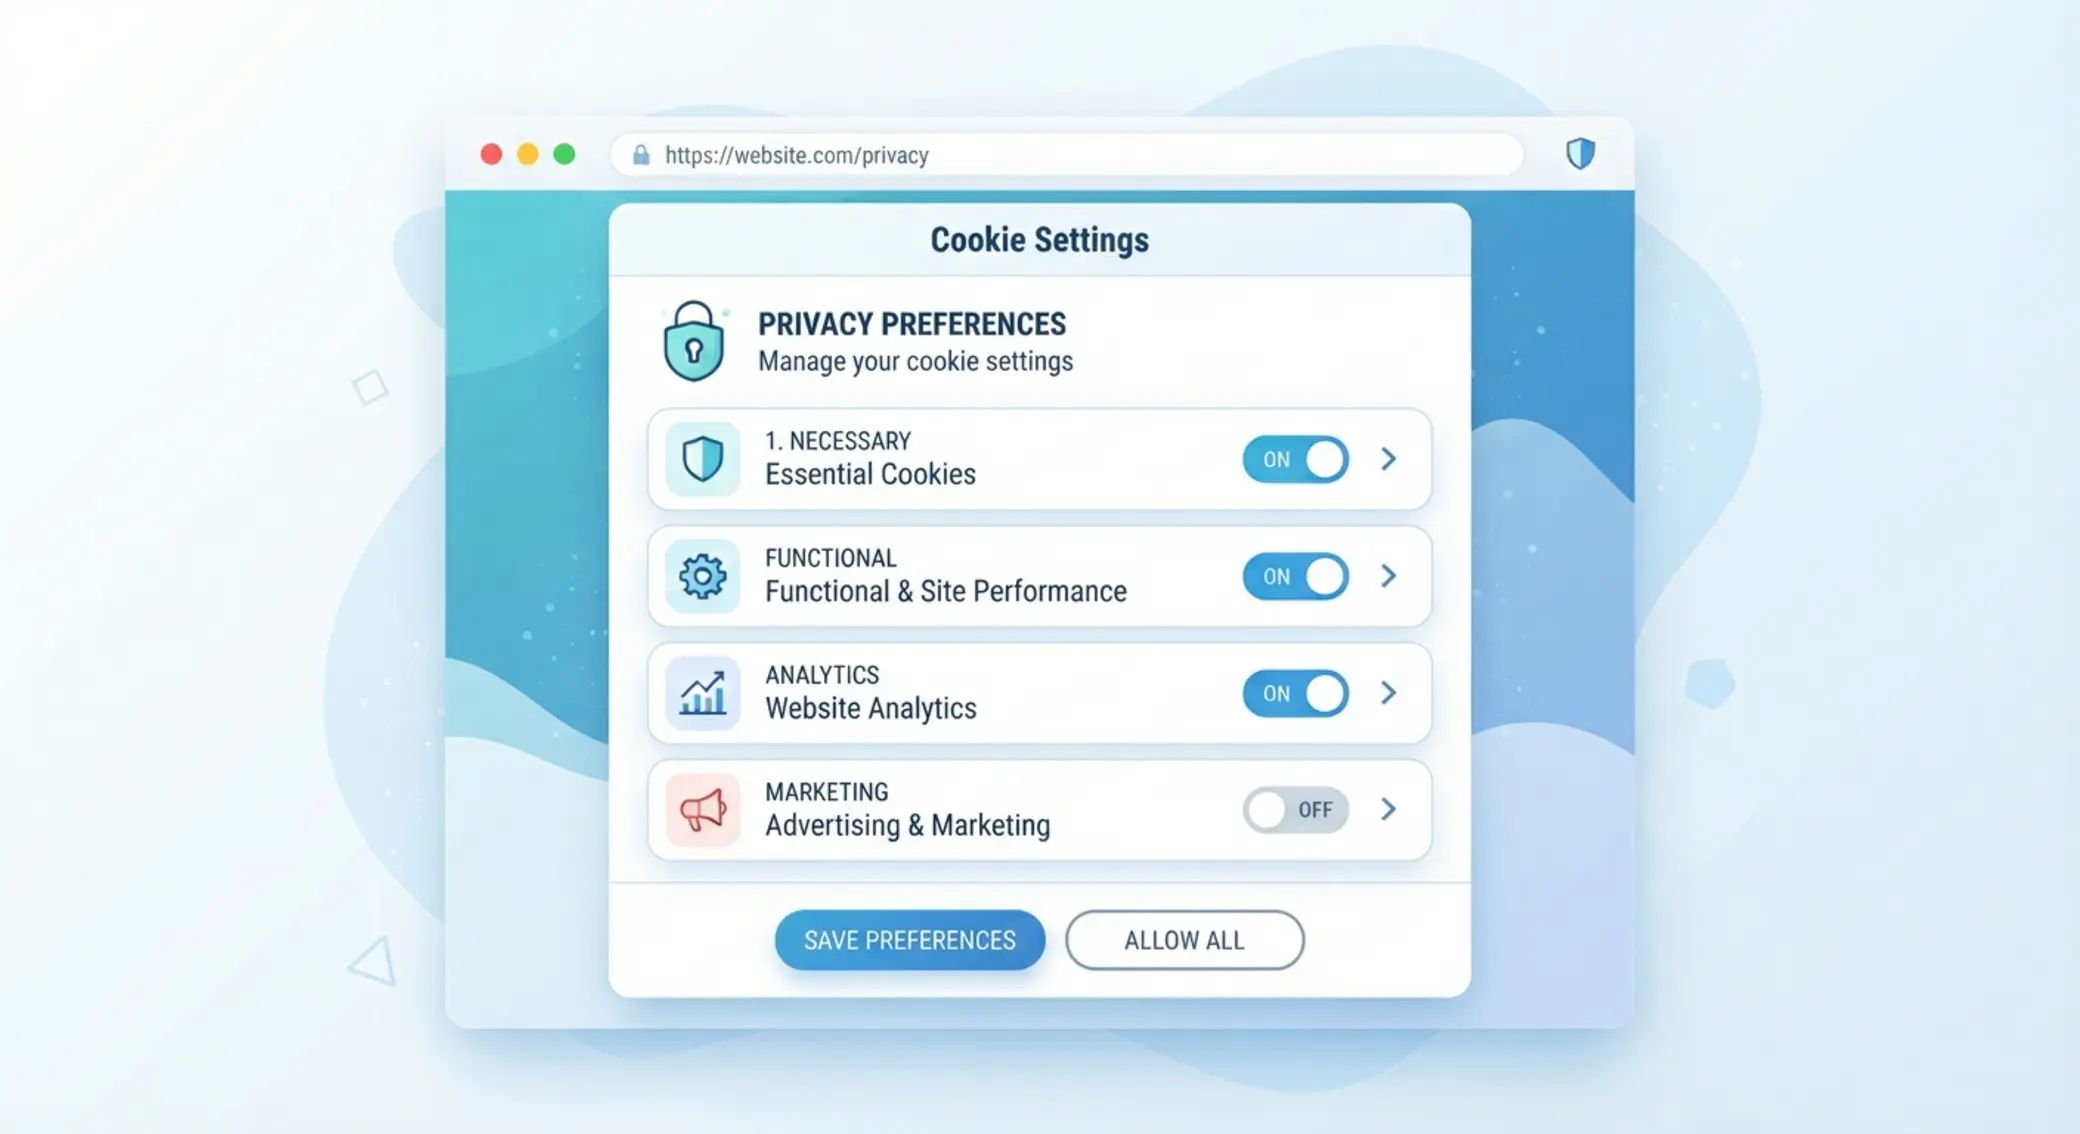
Task: Click the padlock icon in the URL bar
Action: (641, 155)
